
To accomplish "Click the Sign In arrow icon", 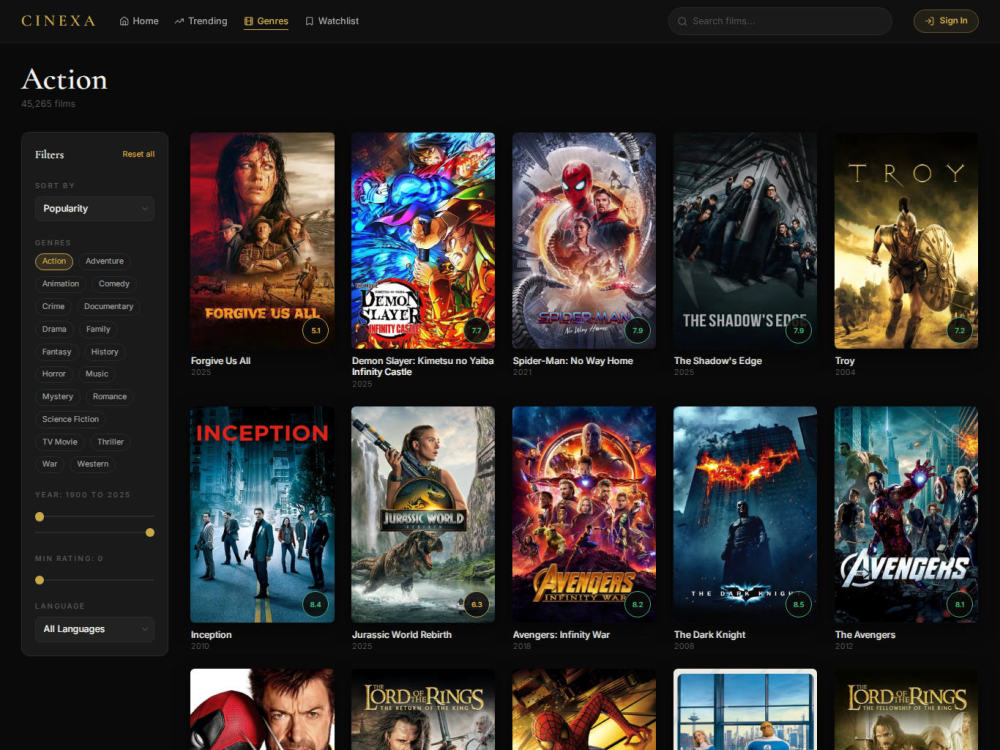I will 930,21.
